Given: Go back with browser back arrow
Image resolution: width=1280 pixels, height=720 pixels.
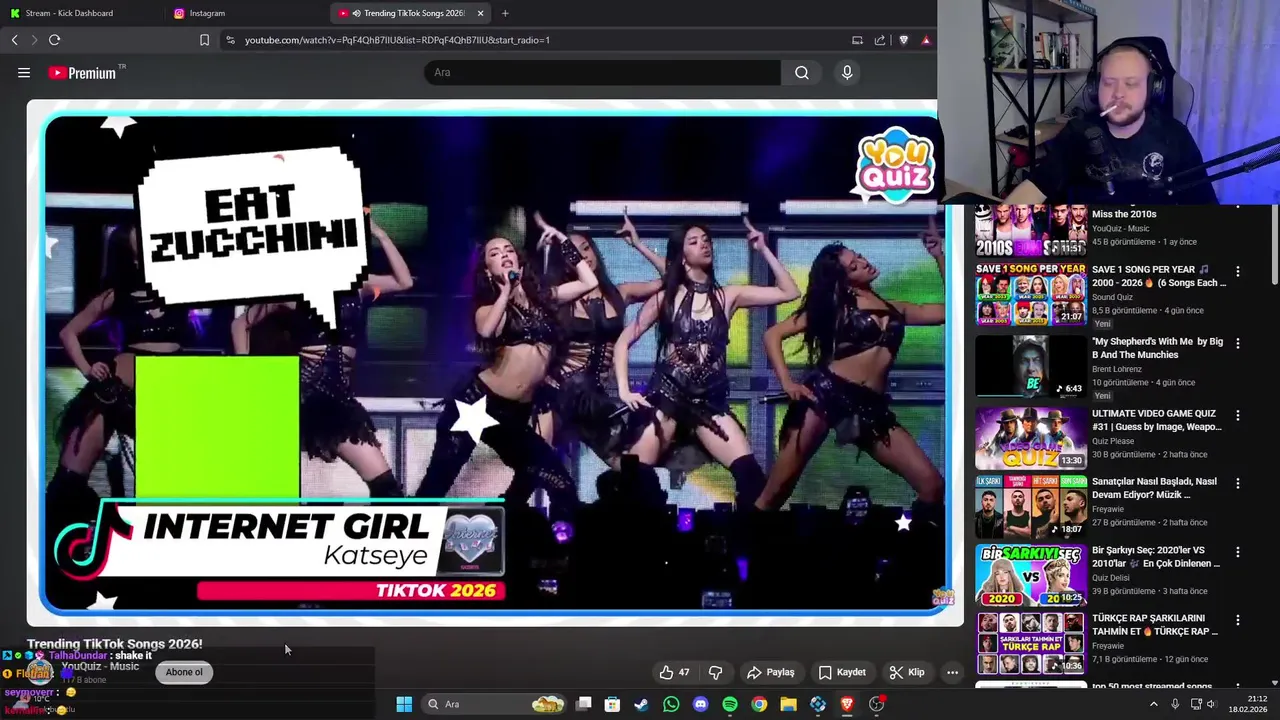Looking at the screenshot, I should click(x=15, y=40).
